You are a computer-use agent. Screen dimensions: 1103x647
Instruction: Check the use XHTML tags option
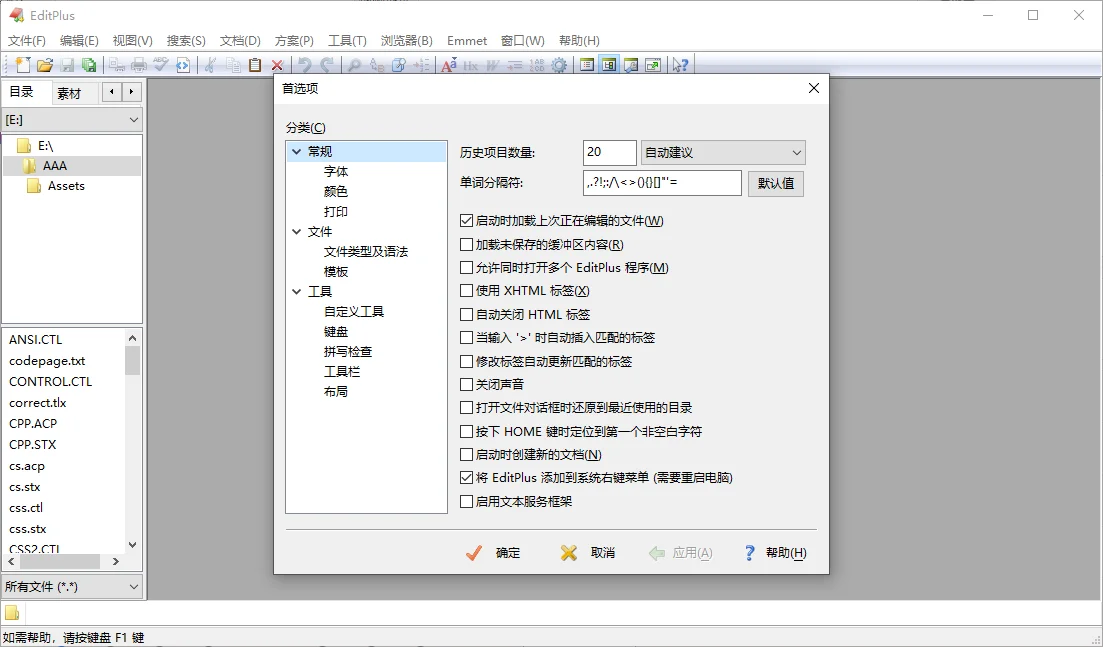pos(466,290)
